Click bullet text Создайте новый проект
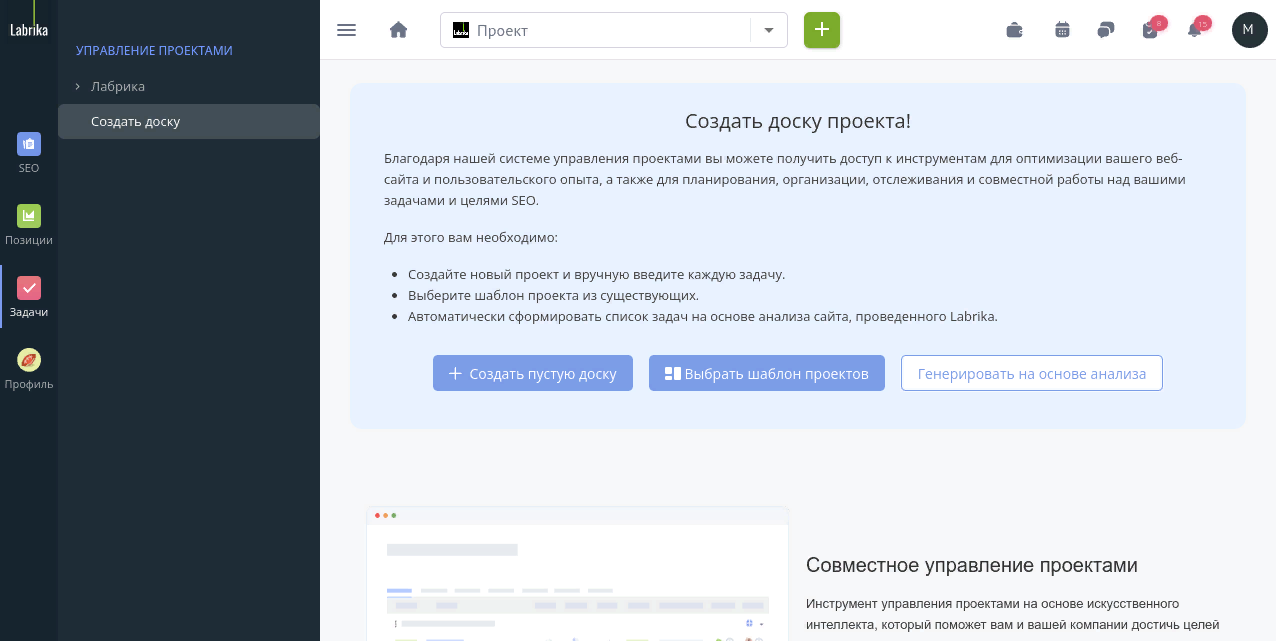Screen dimensions: 1276x641 [597, 274]
